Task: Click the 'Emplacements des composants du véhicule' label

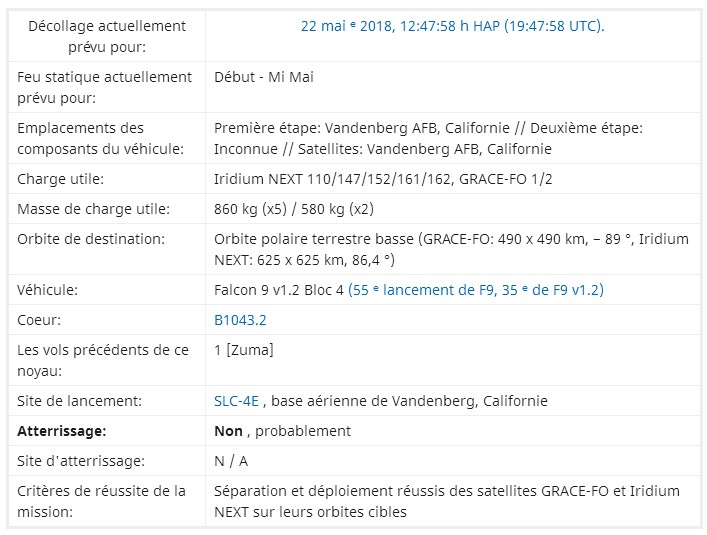Action: click(x=100, y=138)
